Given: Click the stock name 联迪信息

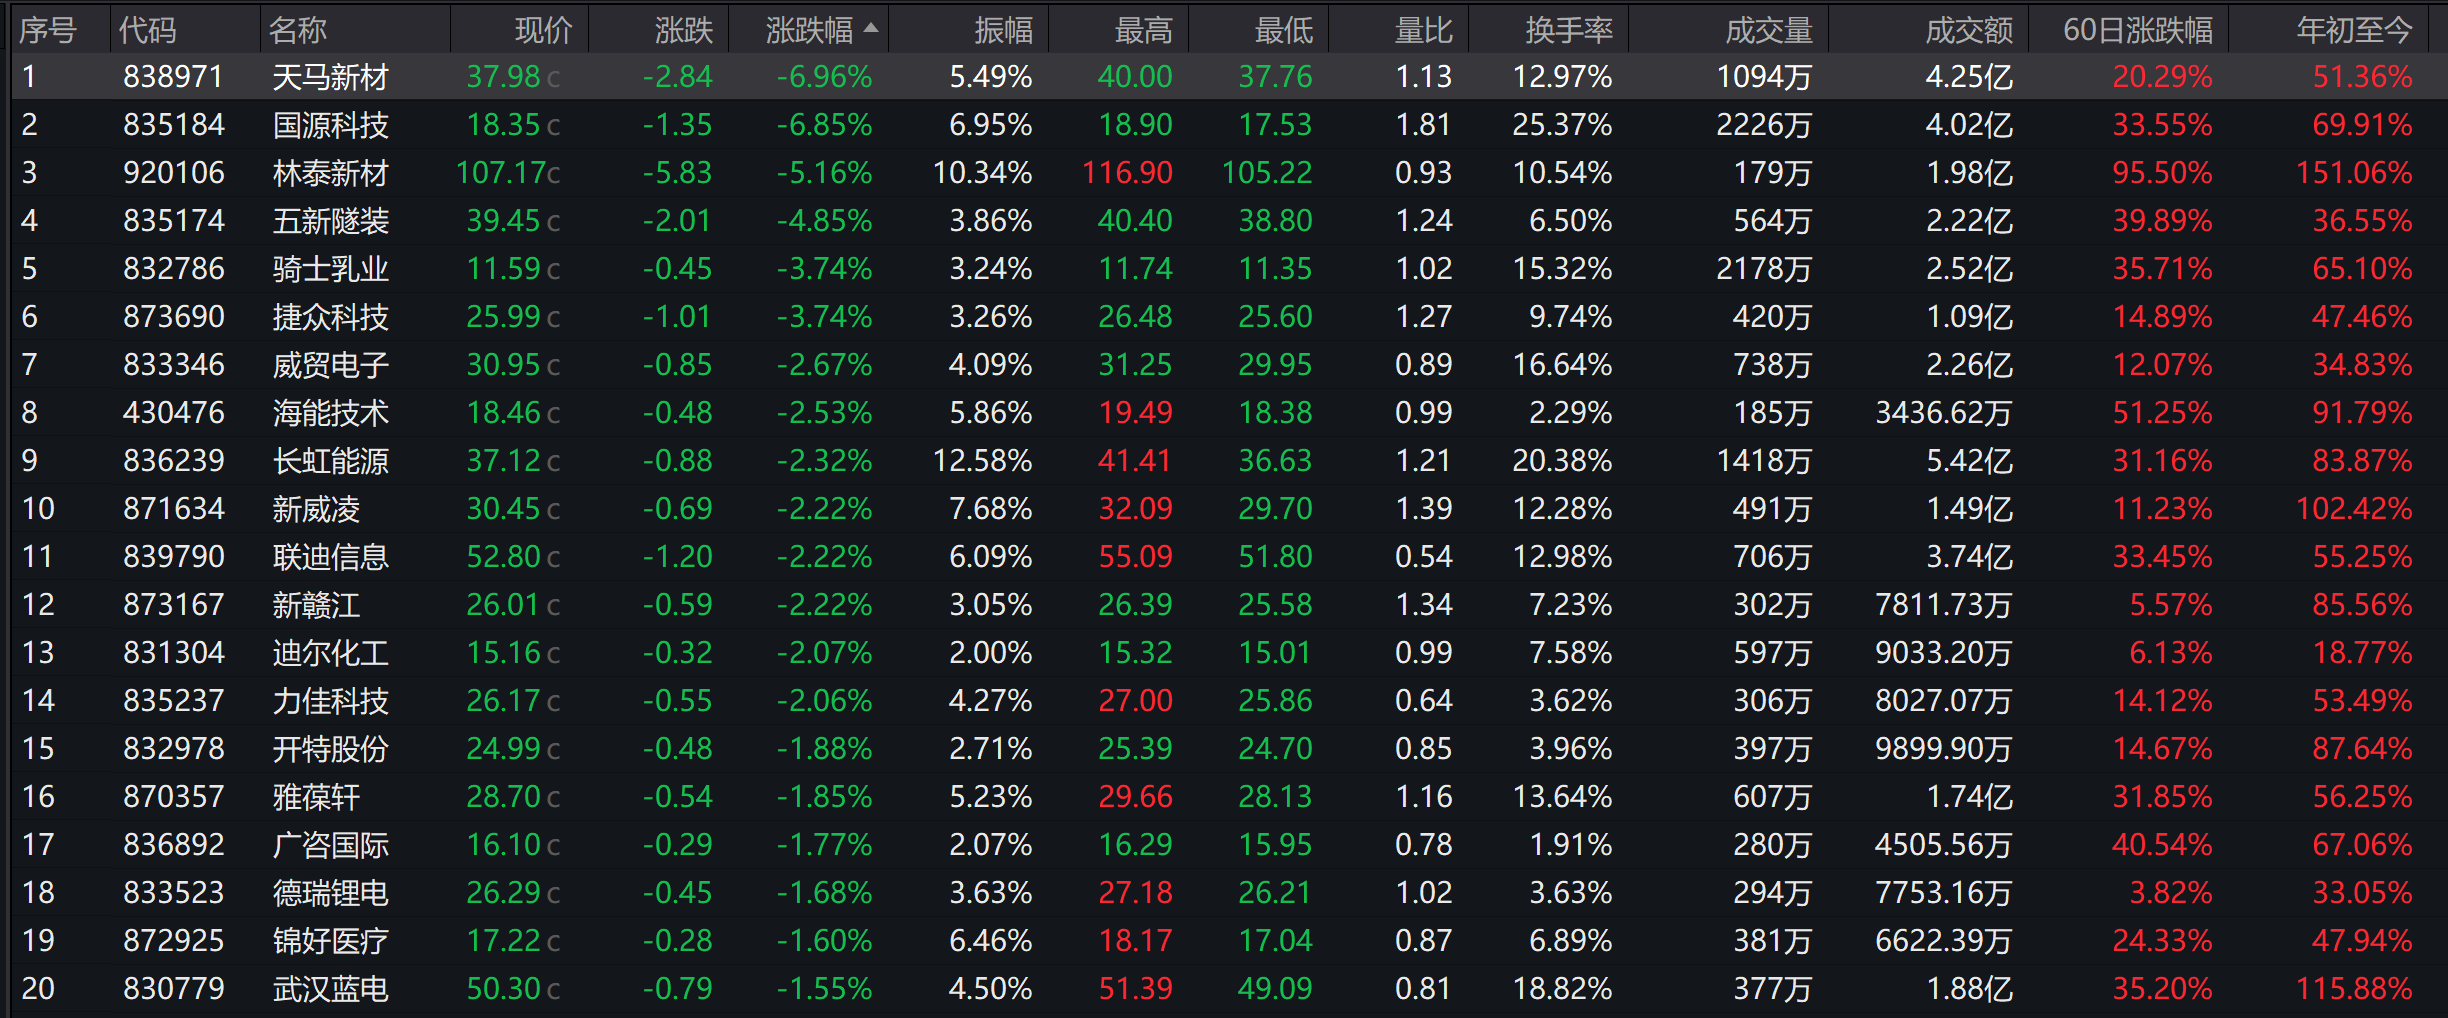Looking at the screenshot, I should click(x=330, y=557).
